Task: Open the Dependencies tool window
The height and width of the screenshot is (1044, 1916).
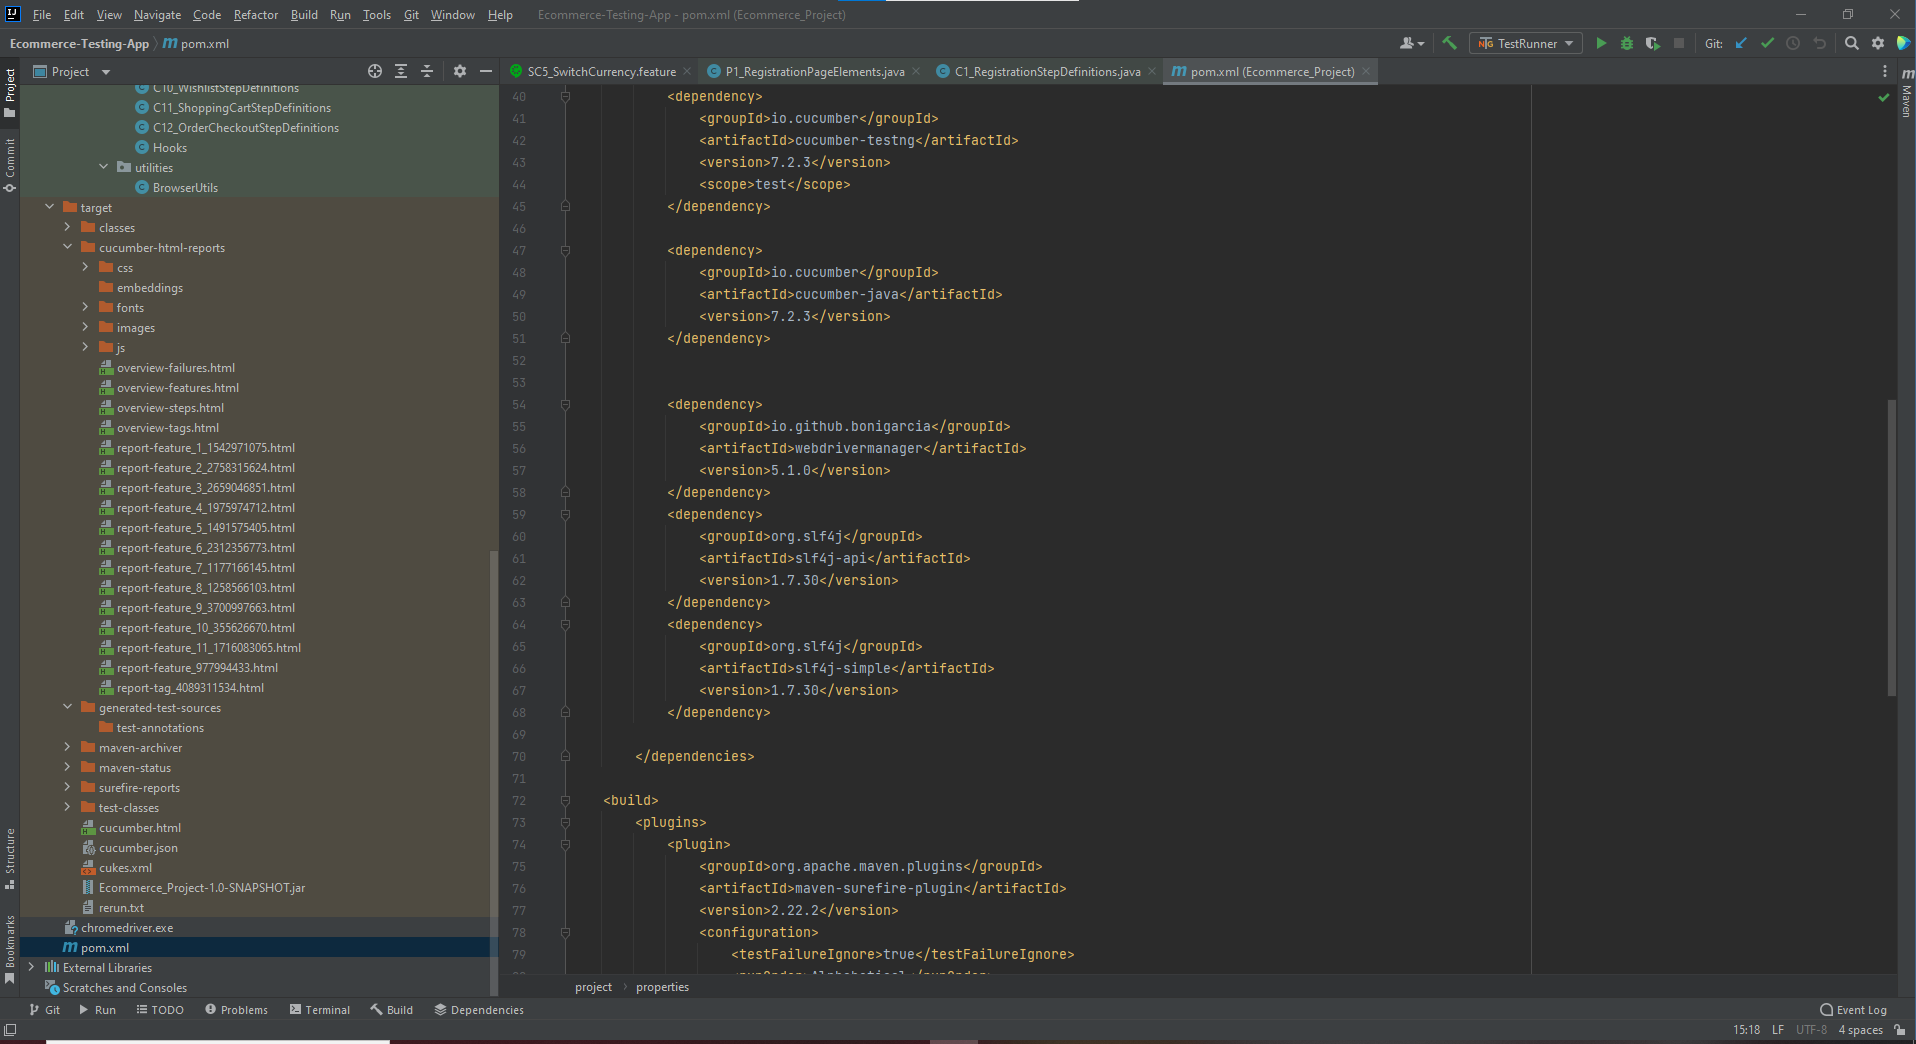Action: click(x=479, y=1010)
